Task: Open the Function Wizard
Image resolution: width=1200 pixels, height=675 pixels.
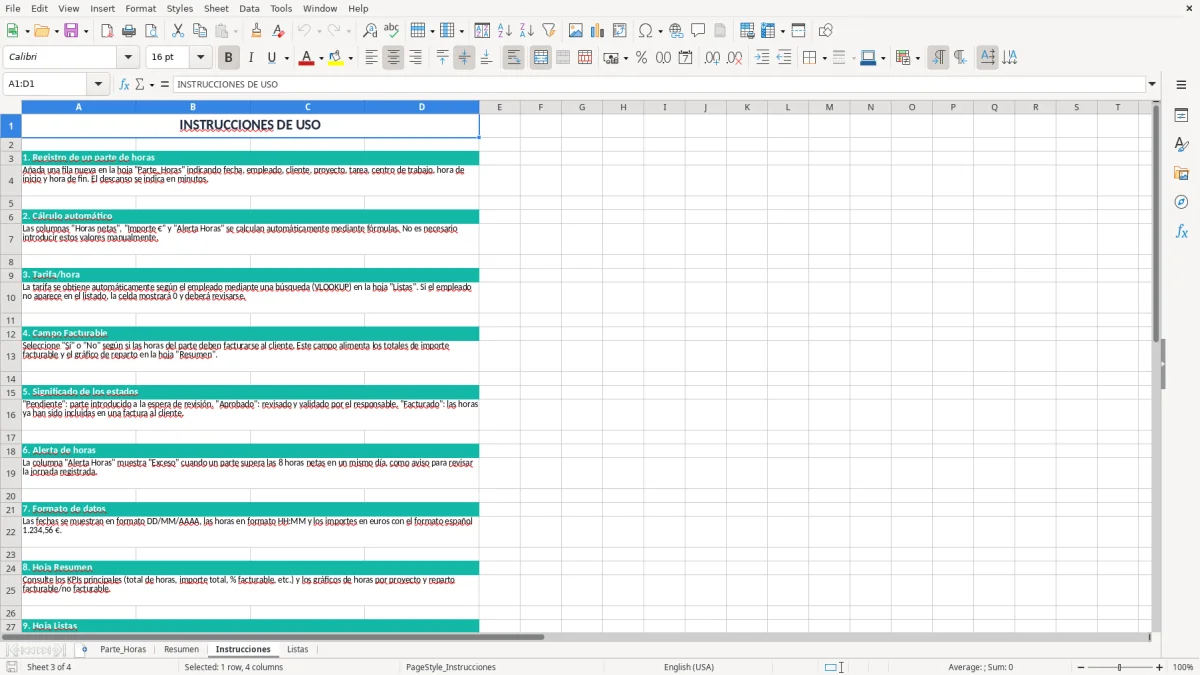Action: tap(124, 84)
